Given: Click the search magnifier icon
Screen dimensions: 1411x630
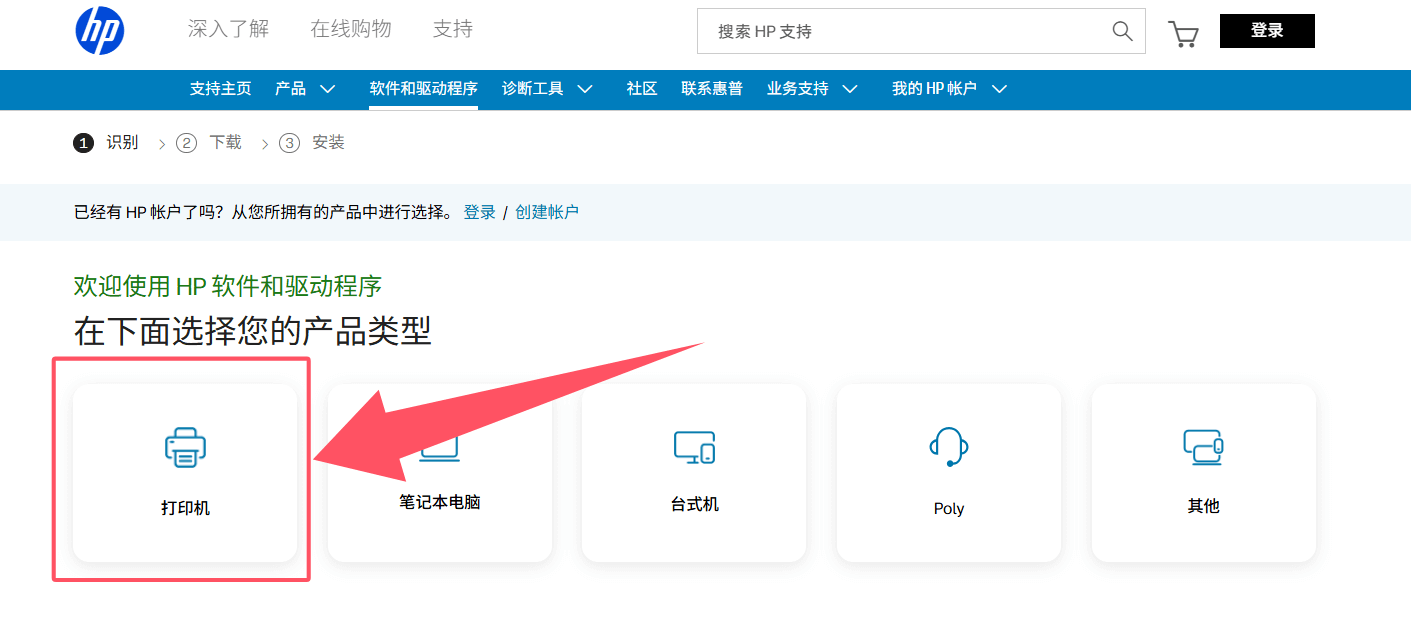Looking at the screenshot, I should pos(1122,31).
